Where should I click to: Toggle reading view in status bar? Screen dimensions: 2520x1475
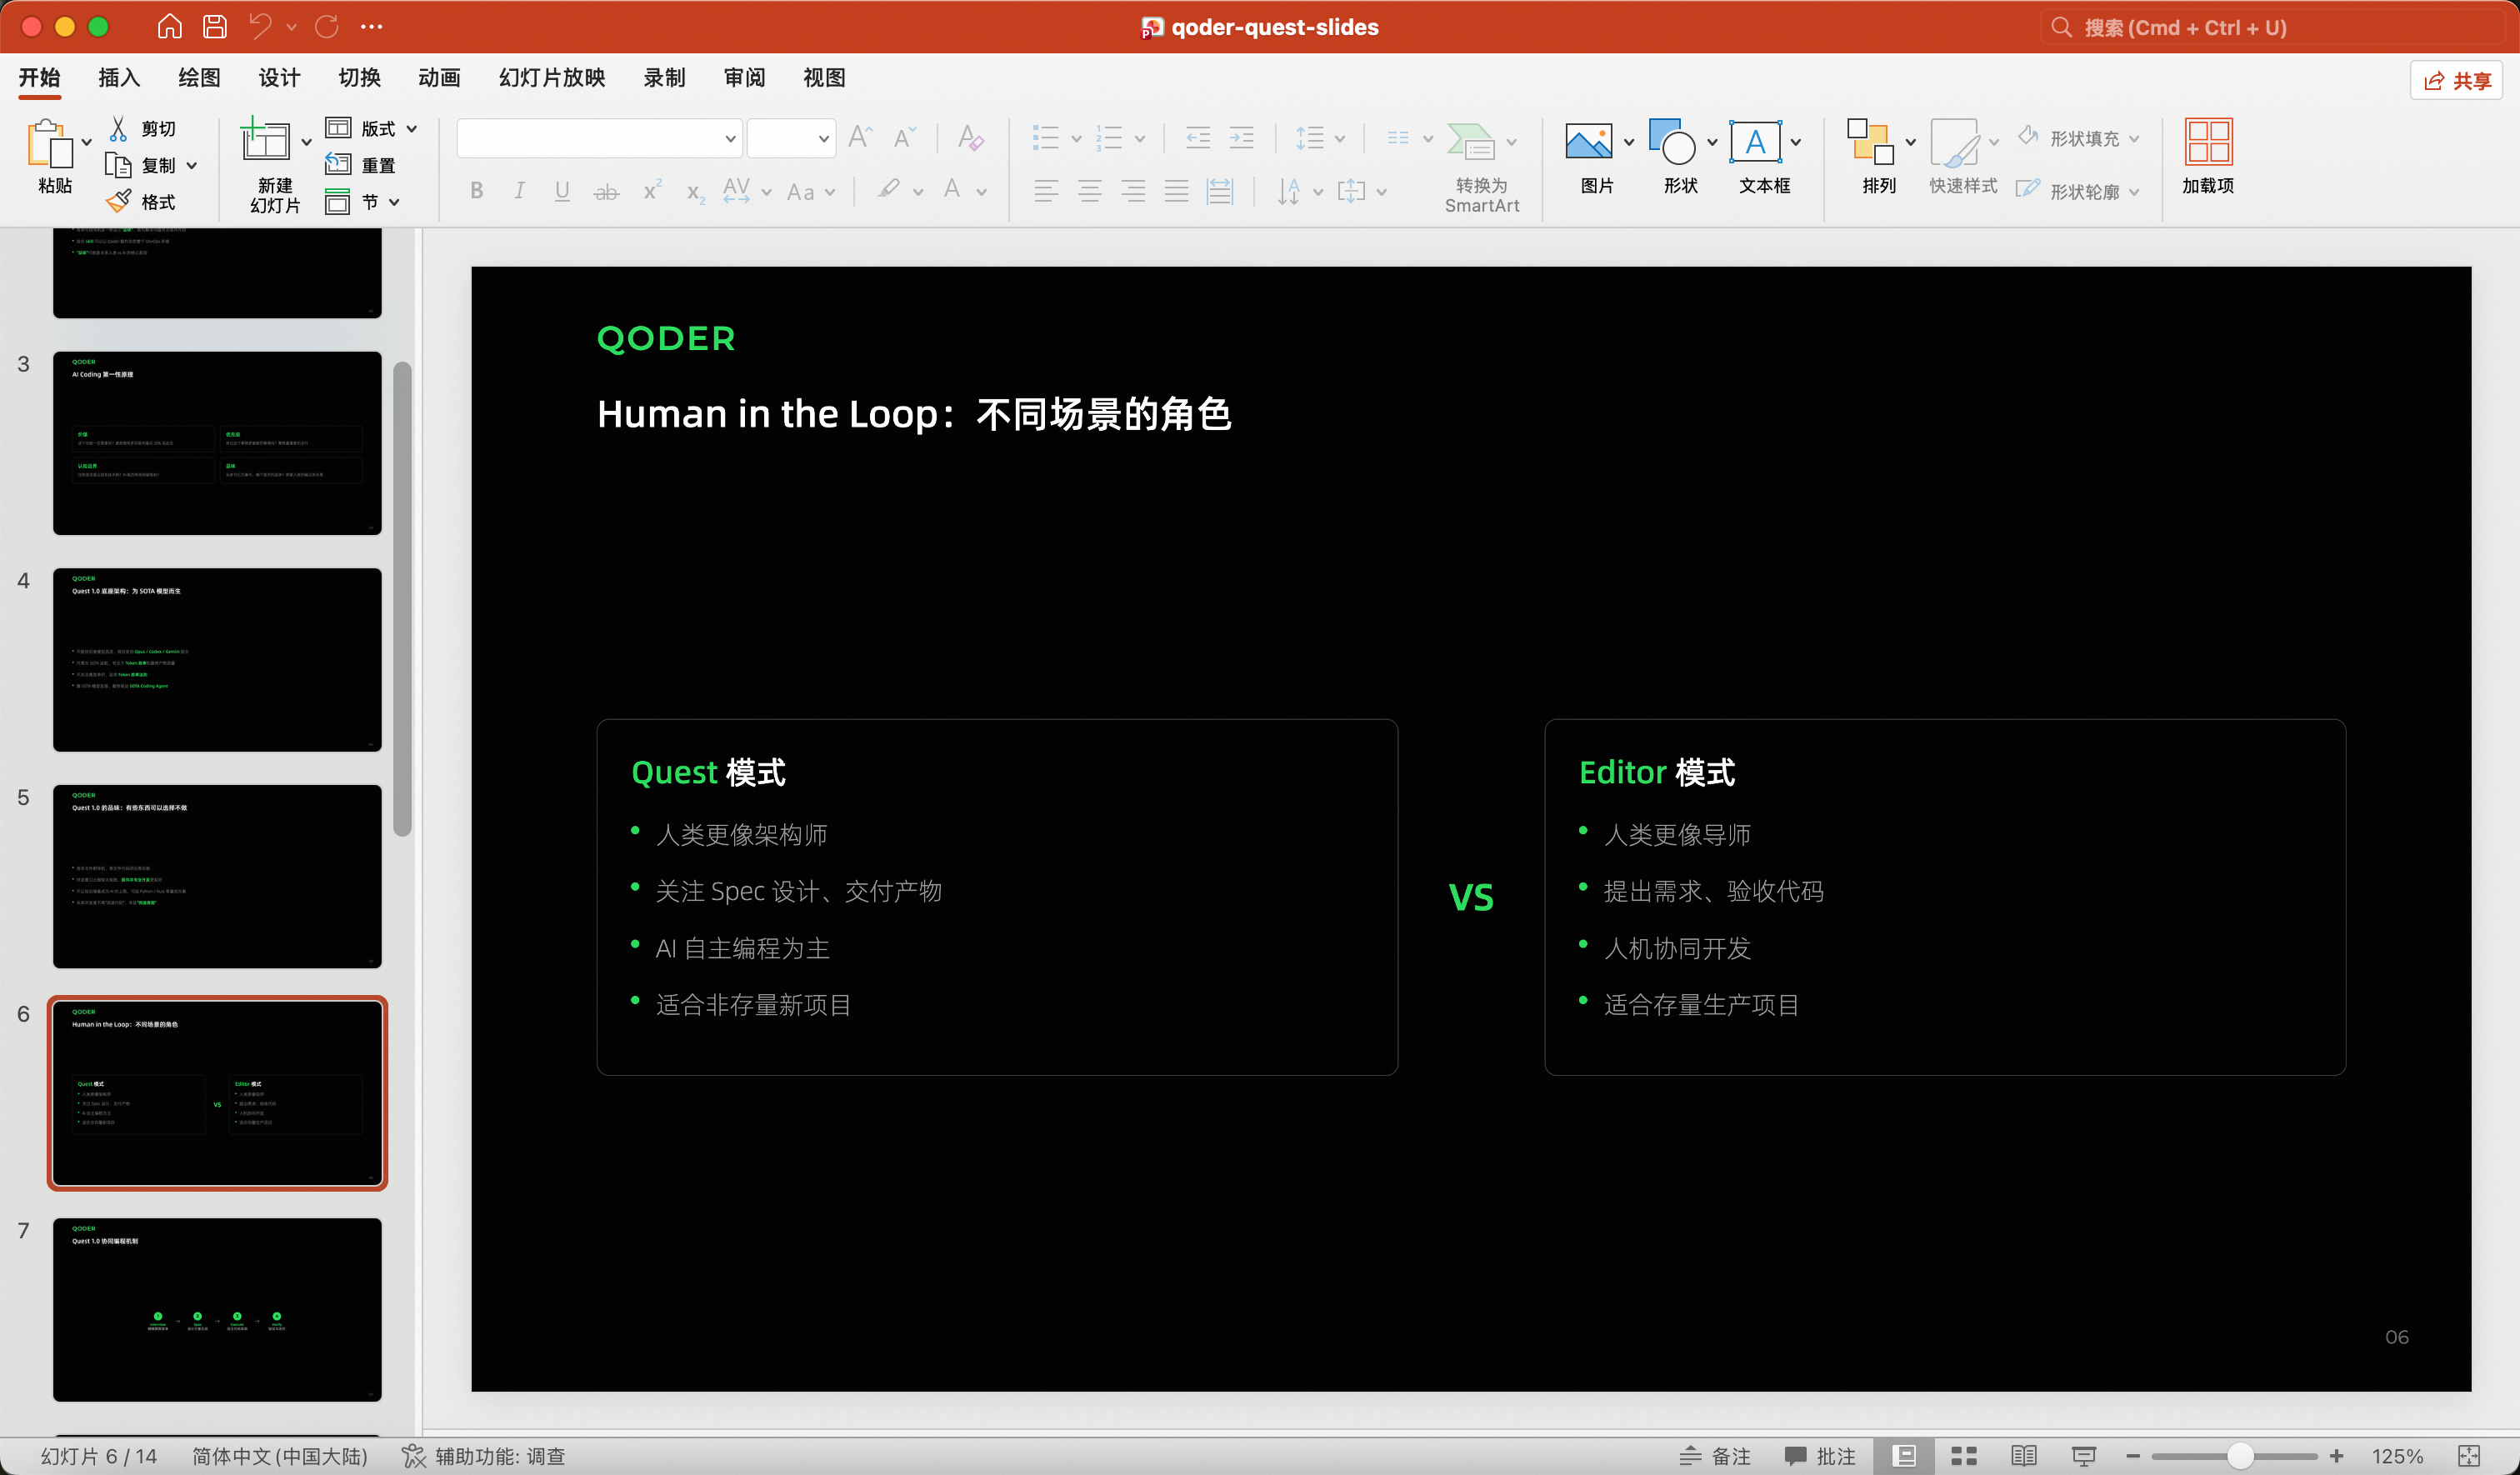click(2024, 1455)
